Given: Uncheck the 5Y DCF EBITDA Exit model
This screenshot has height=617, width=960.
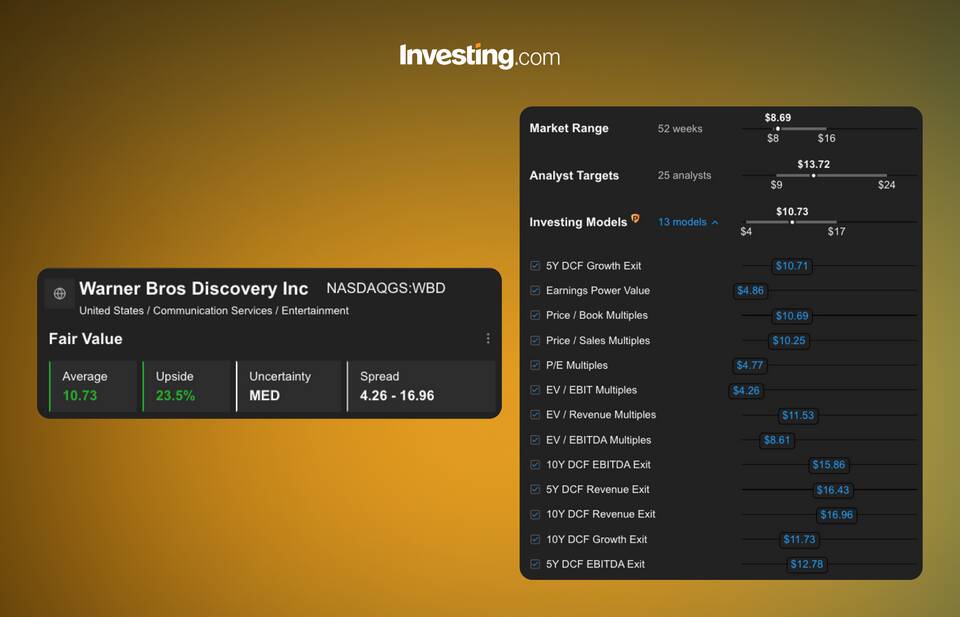Looking at the screenshot, I should pos(534,564).
